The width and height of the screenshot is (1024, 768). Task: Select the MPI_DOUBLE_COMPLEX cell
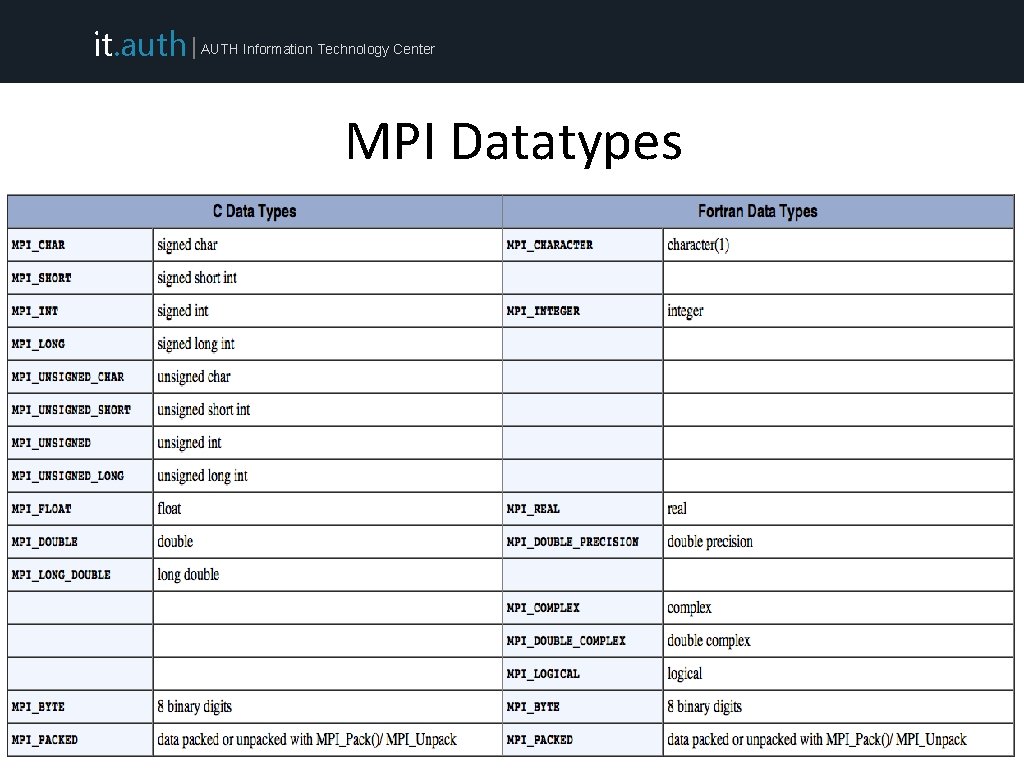(x=583, y=641)
